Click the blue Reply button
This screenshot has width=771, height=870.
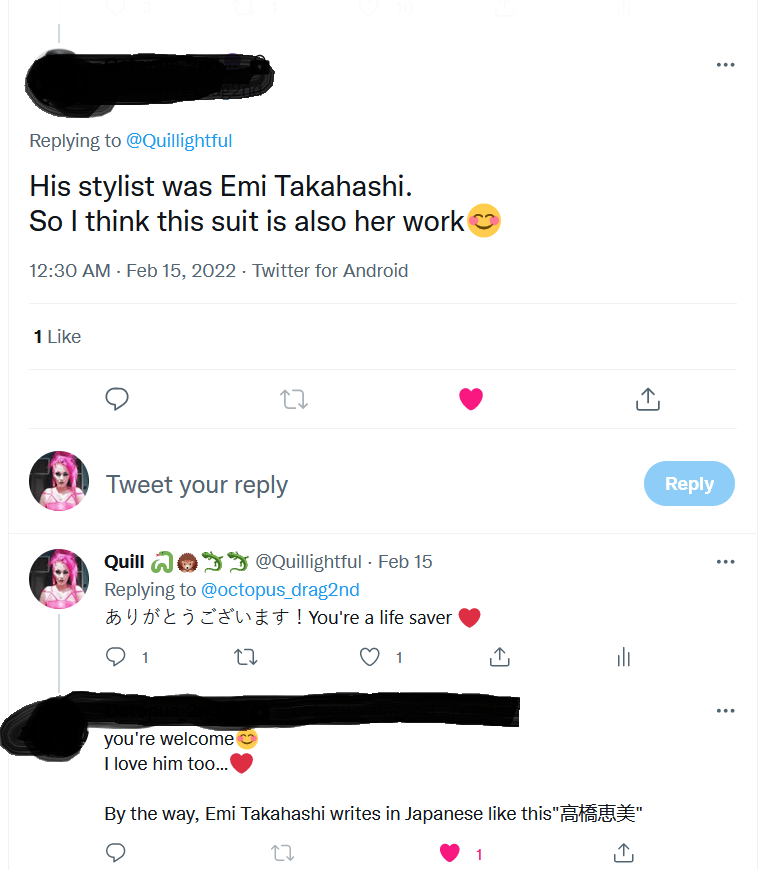coord(689,484)
